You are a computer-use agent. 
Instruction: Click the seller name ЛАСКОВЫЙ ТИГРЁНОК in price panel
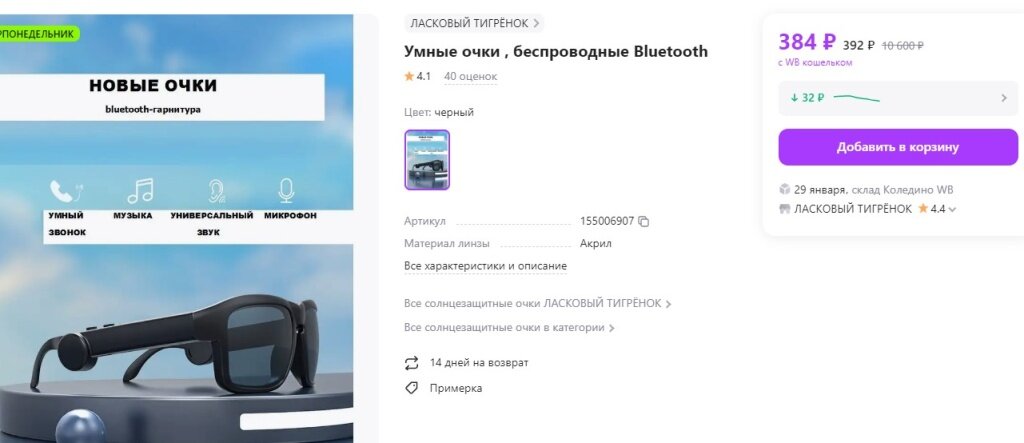[x=853, y=209]
